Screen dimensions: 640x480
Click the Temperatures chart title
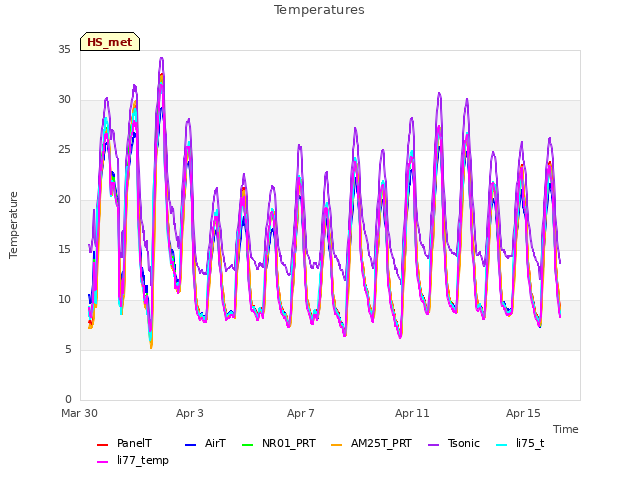319,10
